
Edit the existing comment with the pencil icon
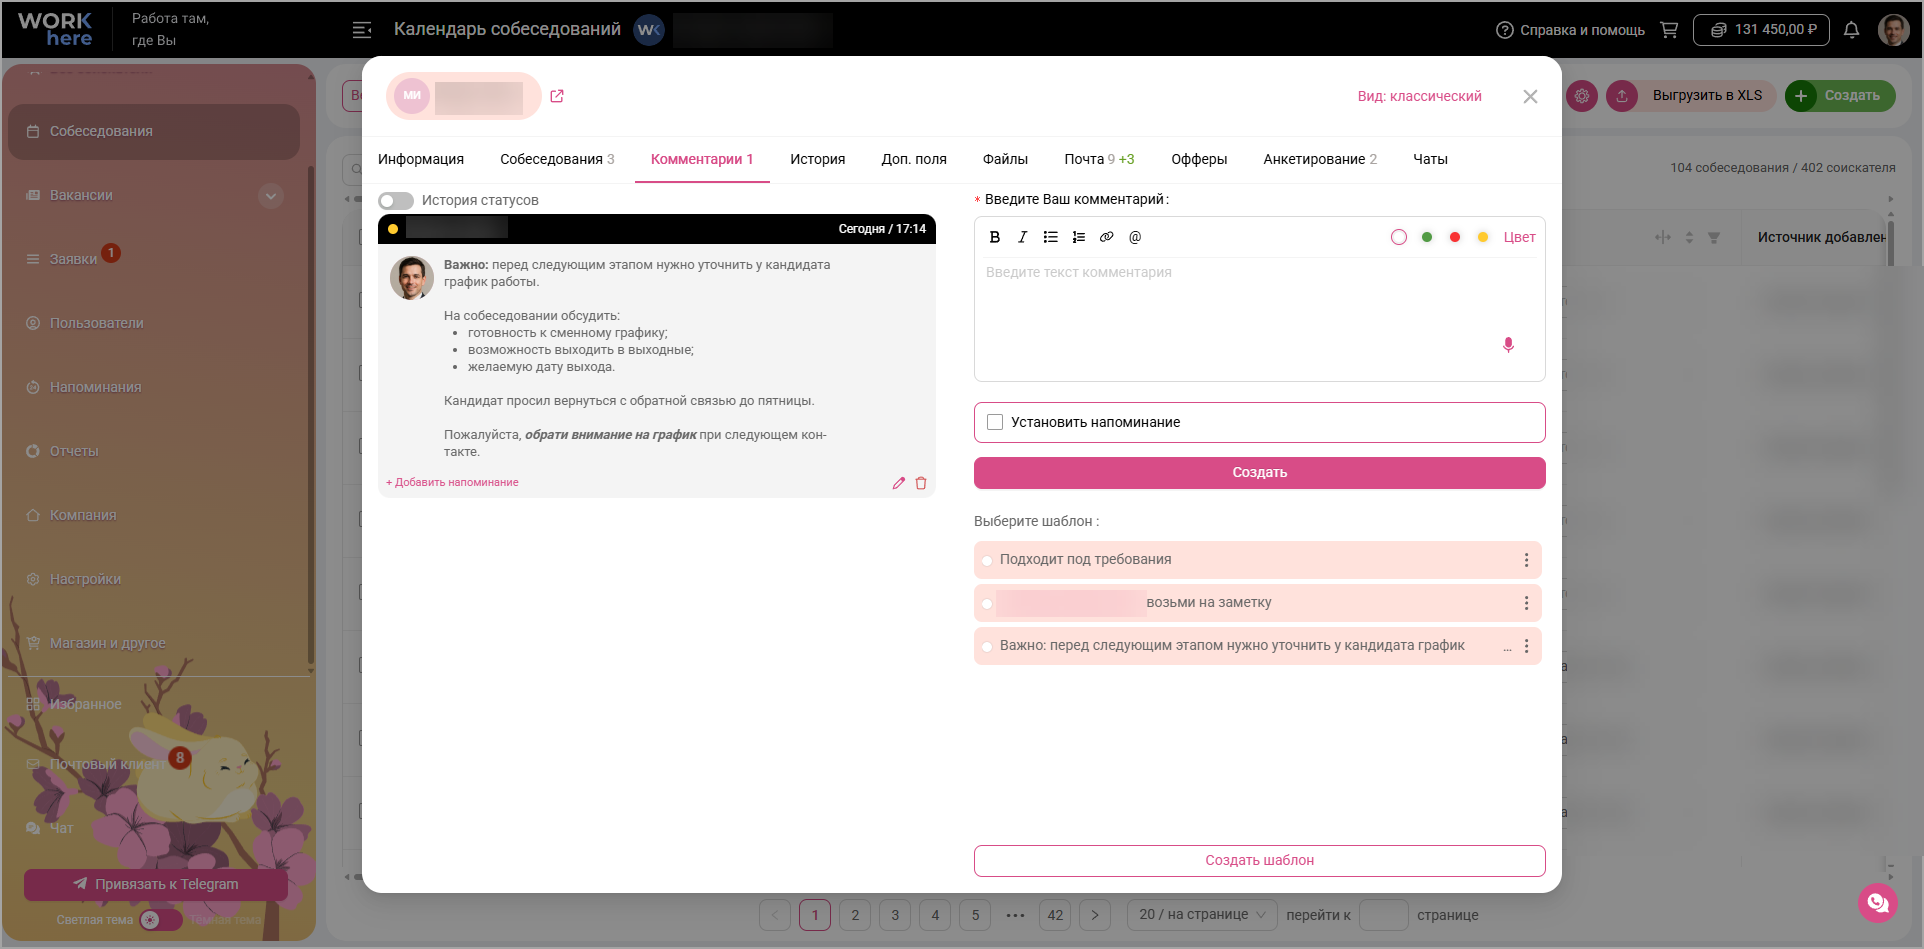point(899,483)
